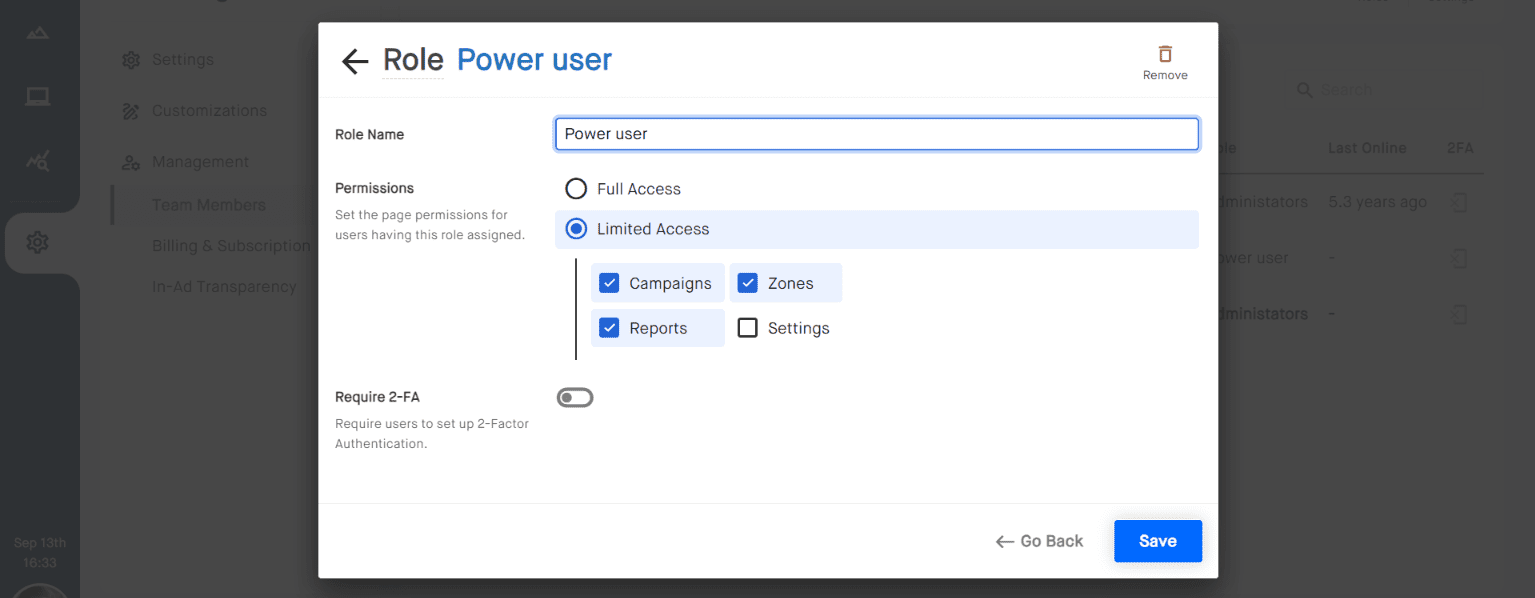Open the In-Ad Transparency page
The height and width of the screenshot is (598, 1535).
pos(224,286)
